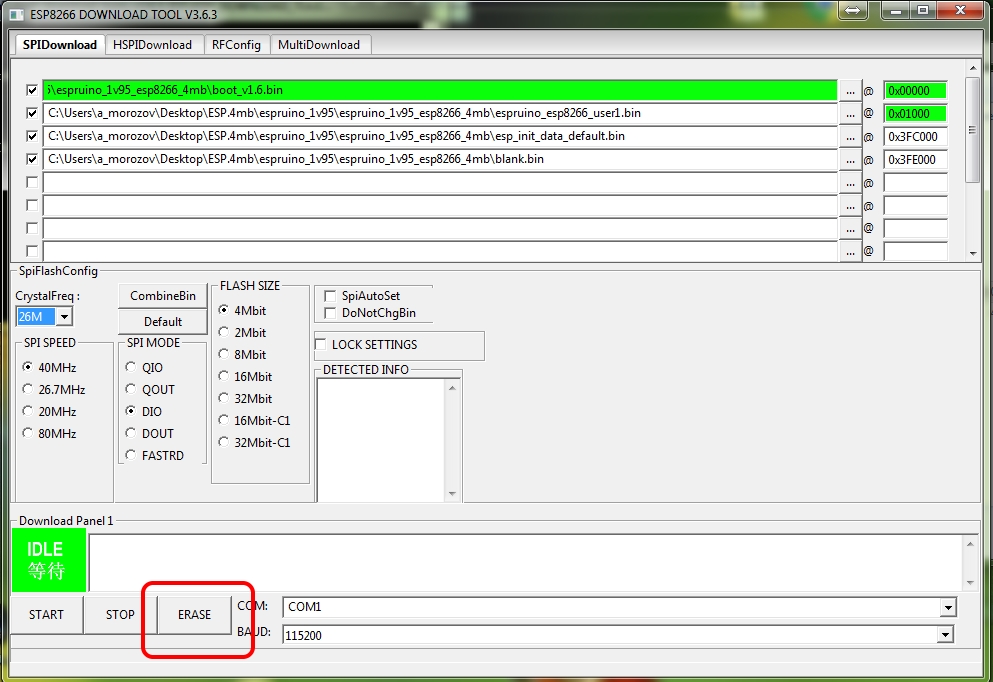Viewport: 993px width, 682px height.
Task: Click the DETECTED INFO scroll-down arrow
Action: [x=452, y=494]
